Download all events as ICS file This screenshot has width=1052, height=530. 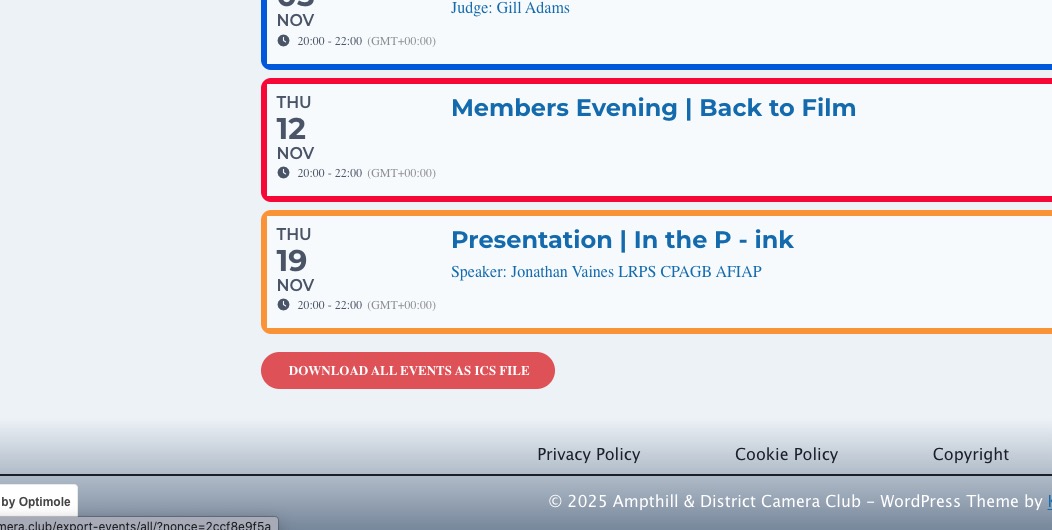click(408, 371)
